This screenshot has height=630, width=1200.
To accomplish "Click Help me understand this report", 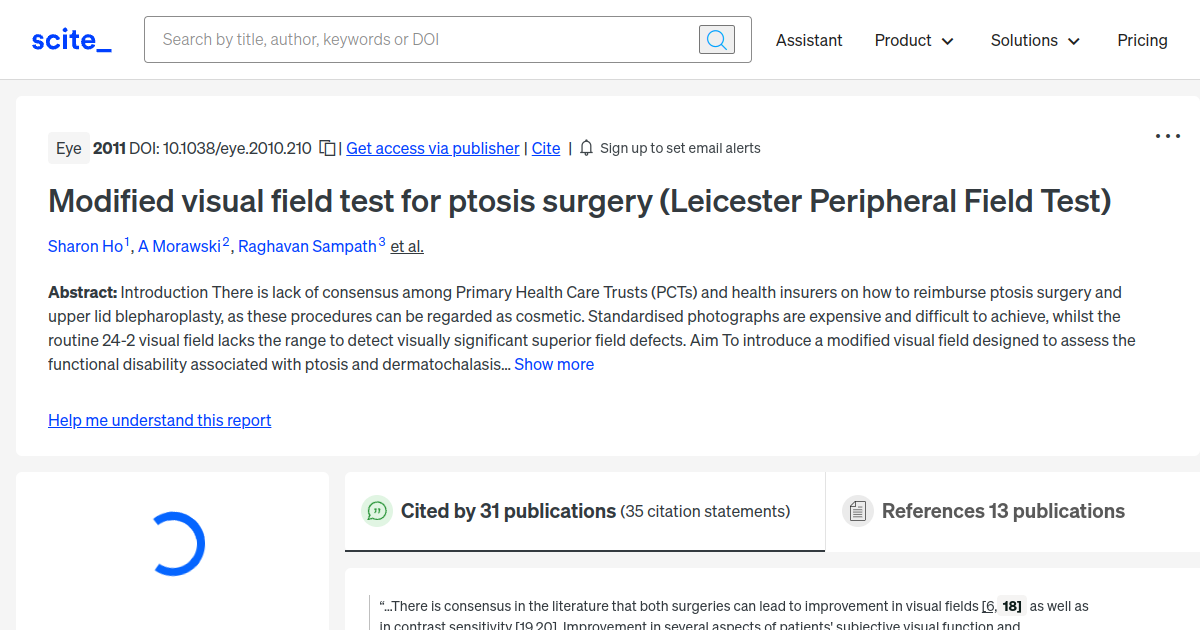I will tap(159, 419).
